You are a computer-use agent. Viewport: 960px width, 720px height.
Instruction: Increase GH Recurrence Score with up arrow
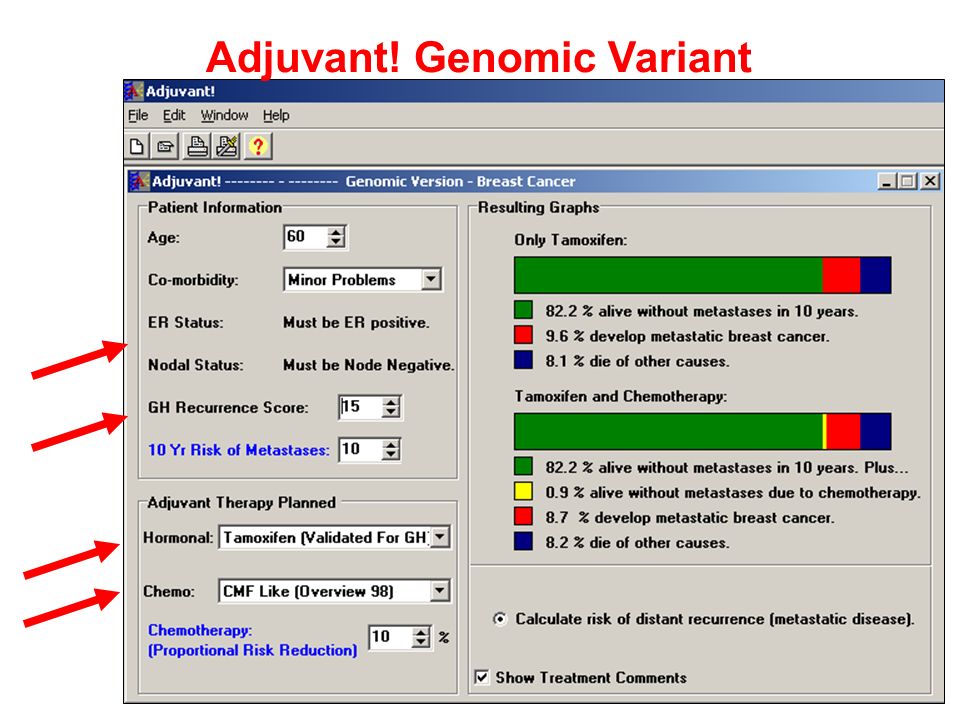391,402
